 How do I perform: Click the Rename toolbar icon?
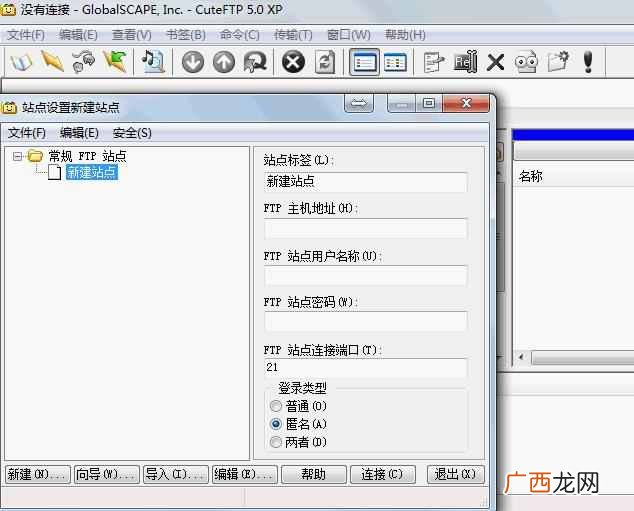coord(465,62)
